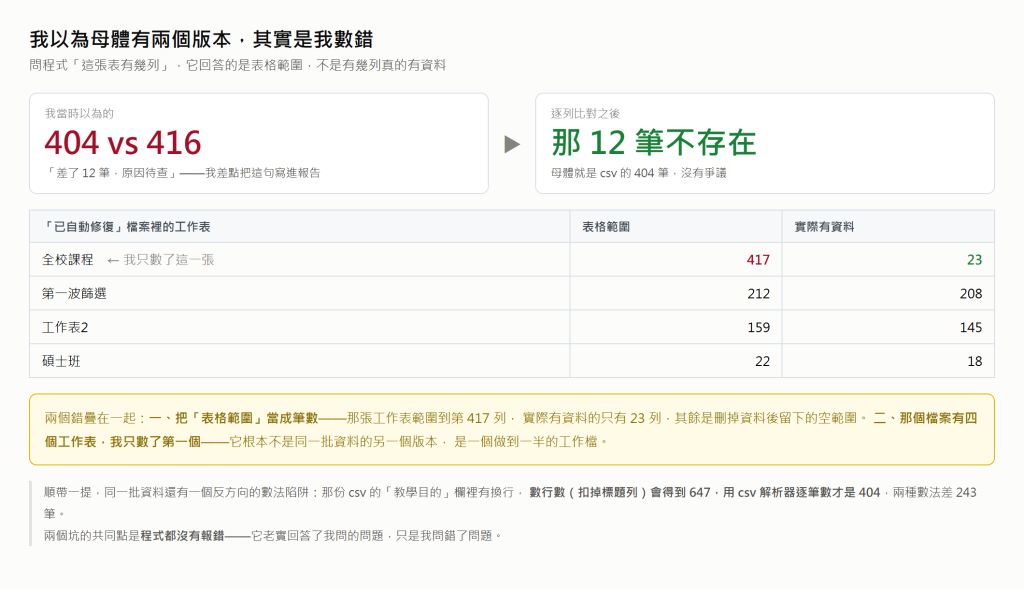Click the sentence starting with 順帶一提
This screenshot has width=1024, height=589.
510,503
